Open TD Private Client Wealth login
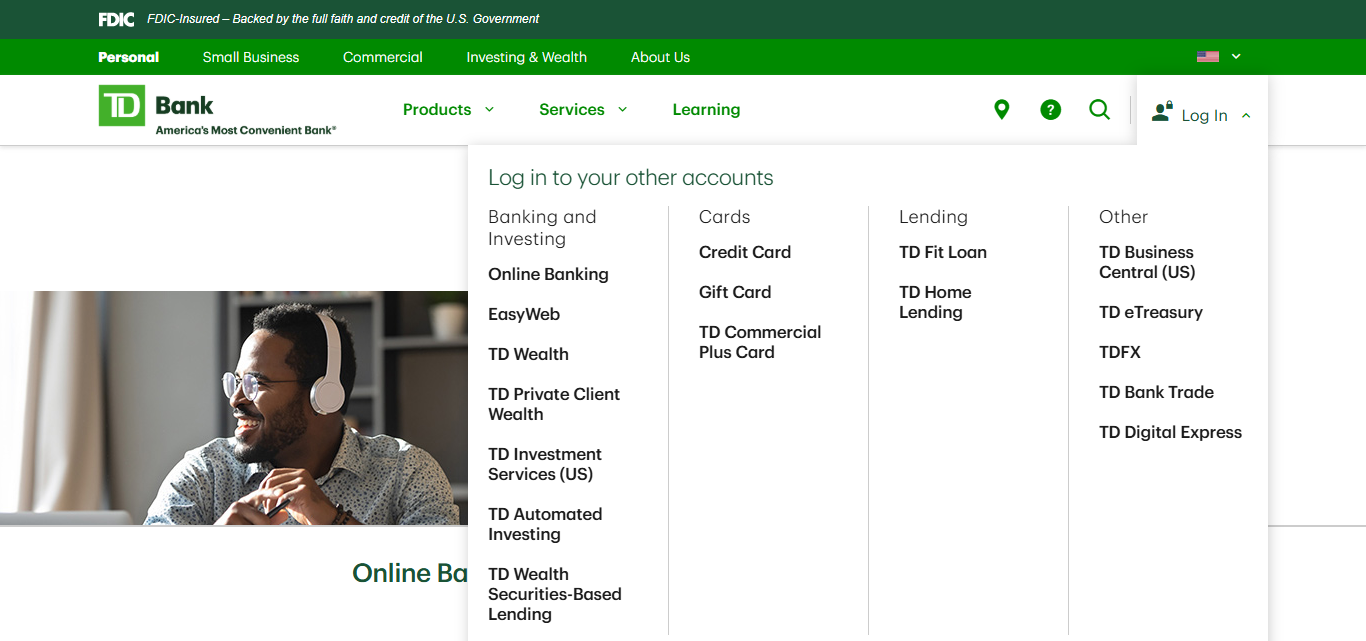1366x641 pixels. click(x=554, y=404)
